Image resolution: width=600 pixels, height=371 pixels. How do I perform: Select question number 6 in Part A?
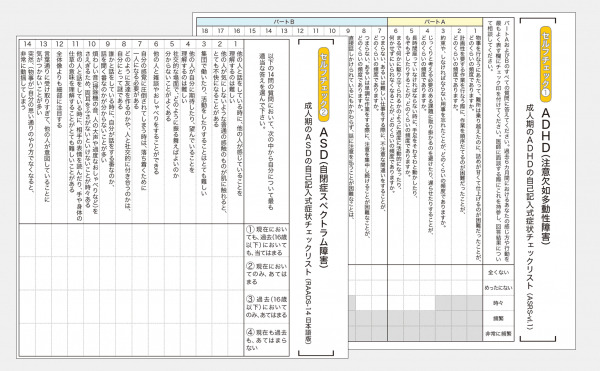point(395,31)
